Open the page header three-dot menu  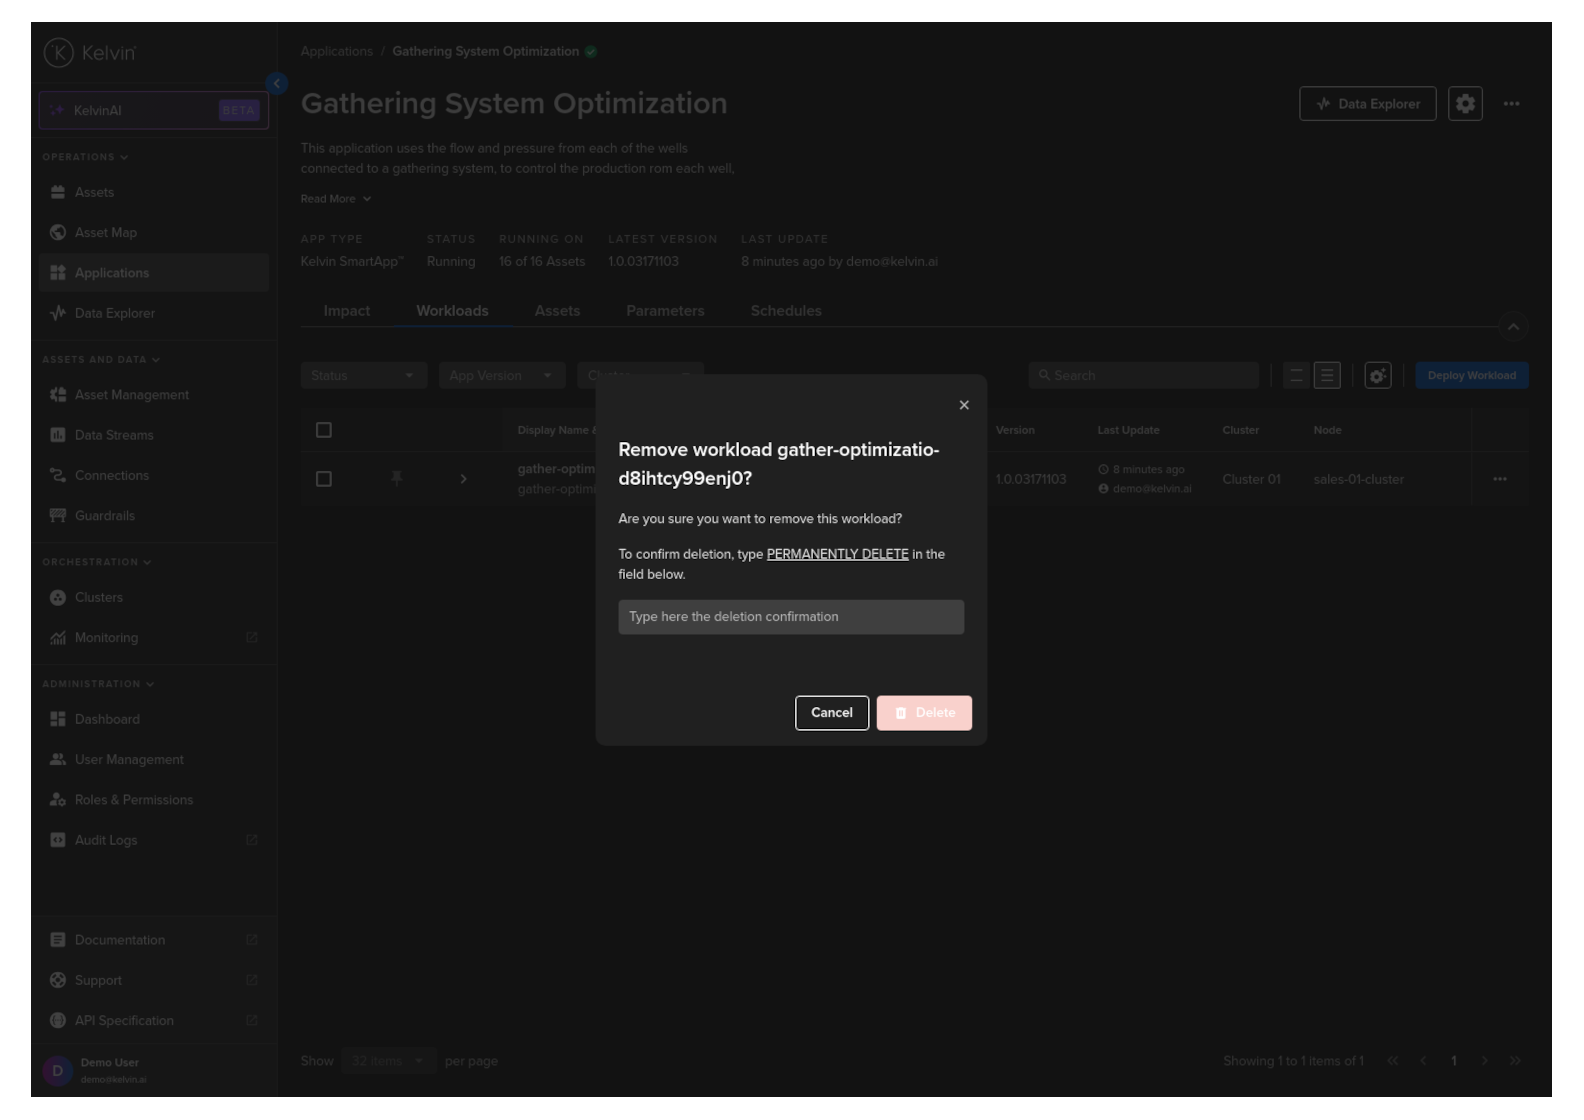click(1511, 104)
